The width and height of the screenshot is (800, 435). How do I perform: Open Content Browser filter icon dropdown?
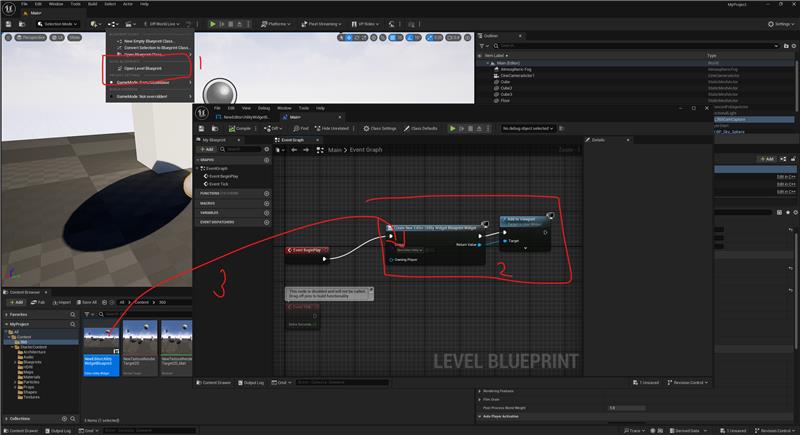point(88,315)
